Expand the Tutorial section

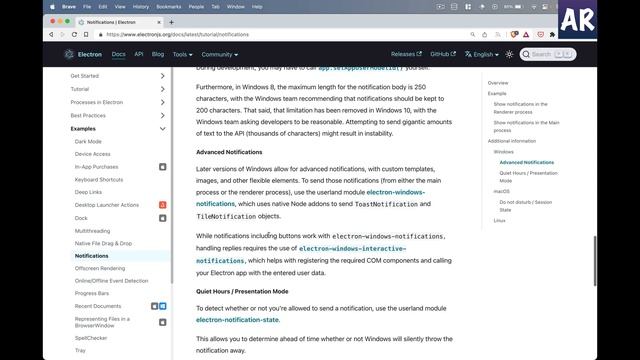click(x=162, y=89)
